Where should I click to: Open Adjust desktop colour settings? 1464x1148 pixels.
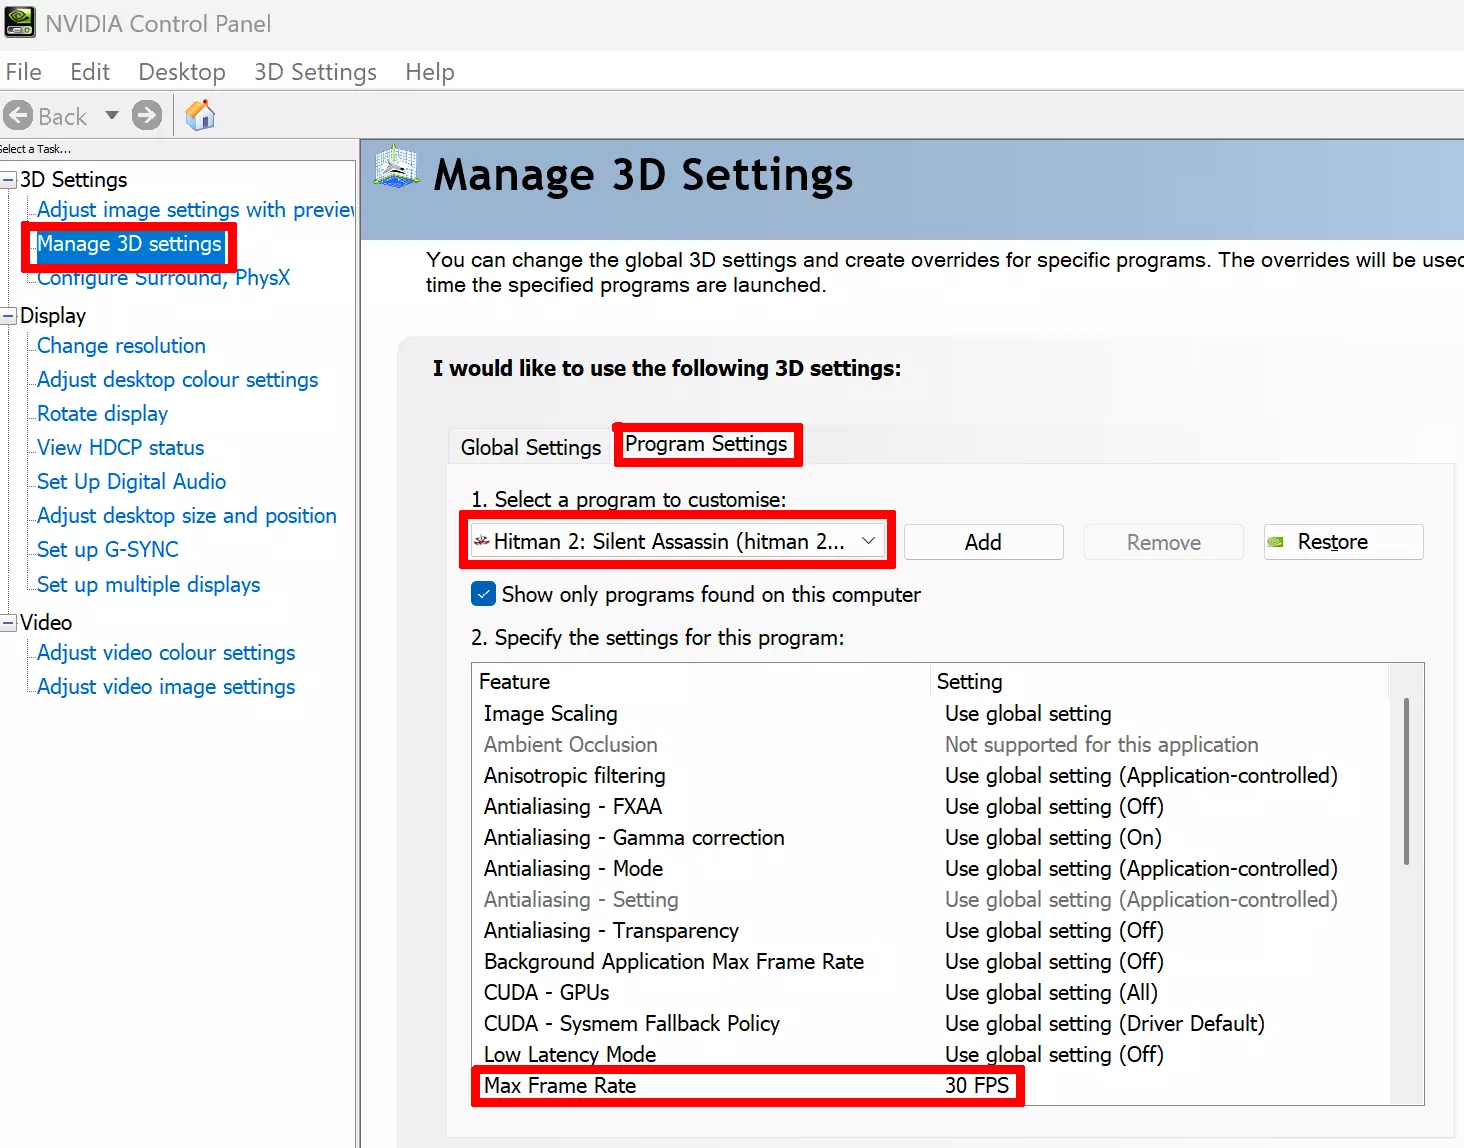point(177,380)
